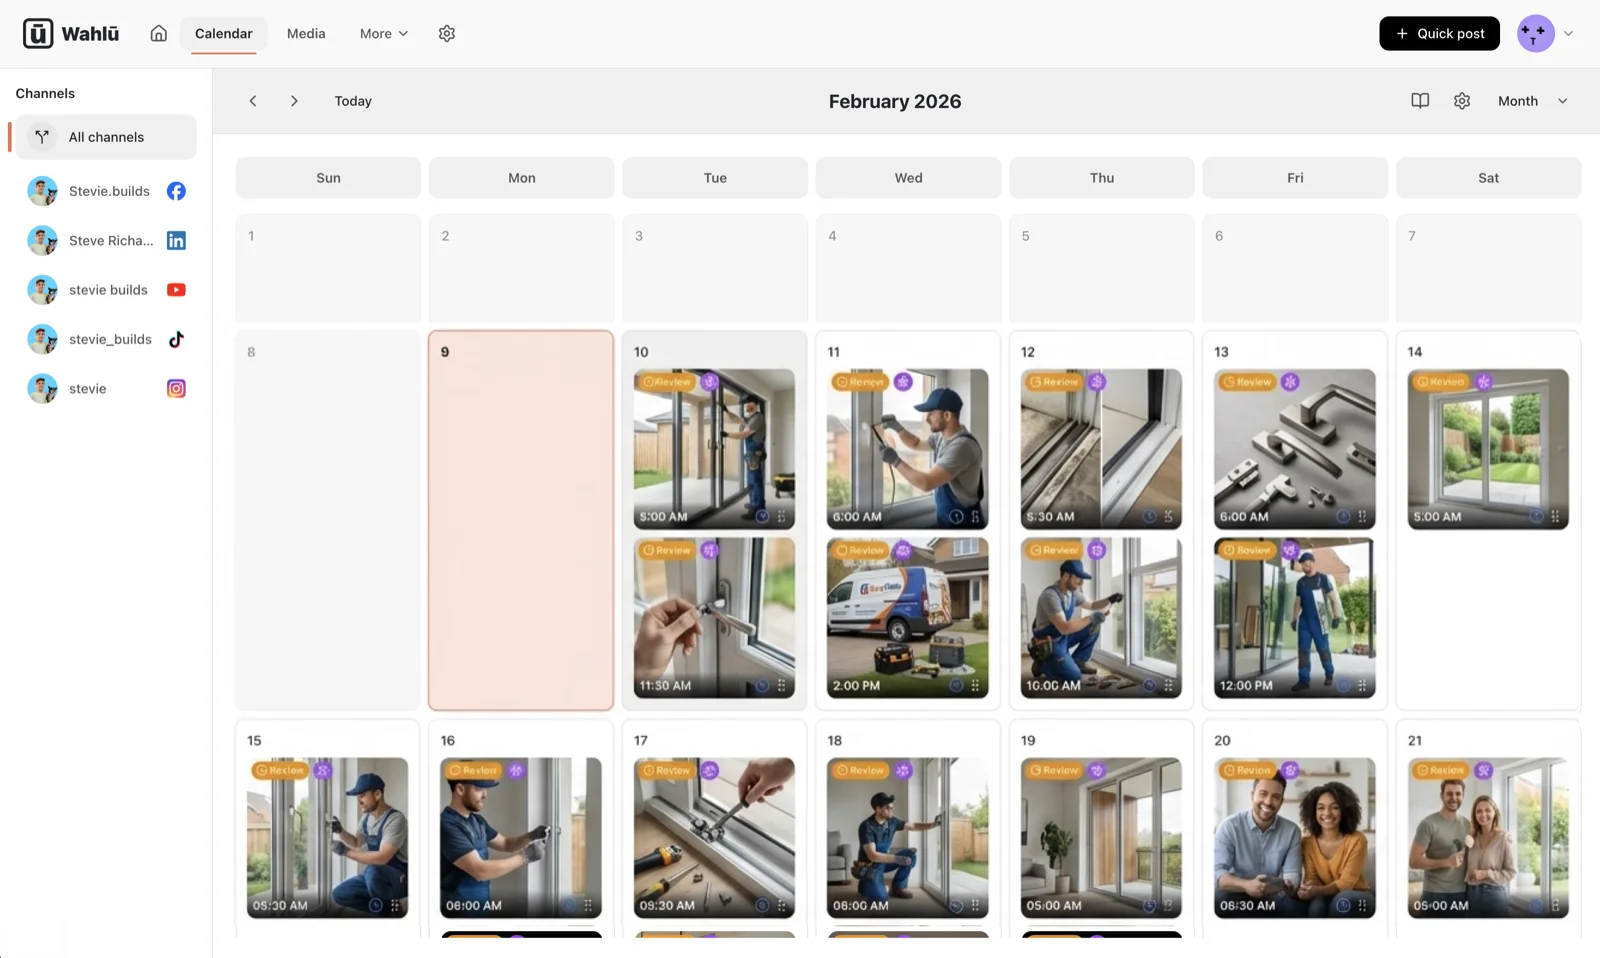Image resolution: width=1600 pixels, height=958 pixels.
Task: Expand the More menu
Action: tap(382, 33)
